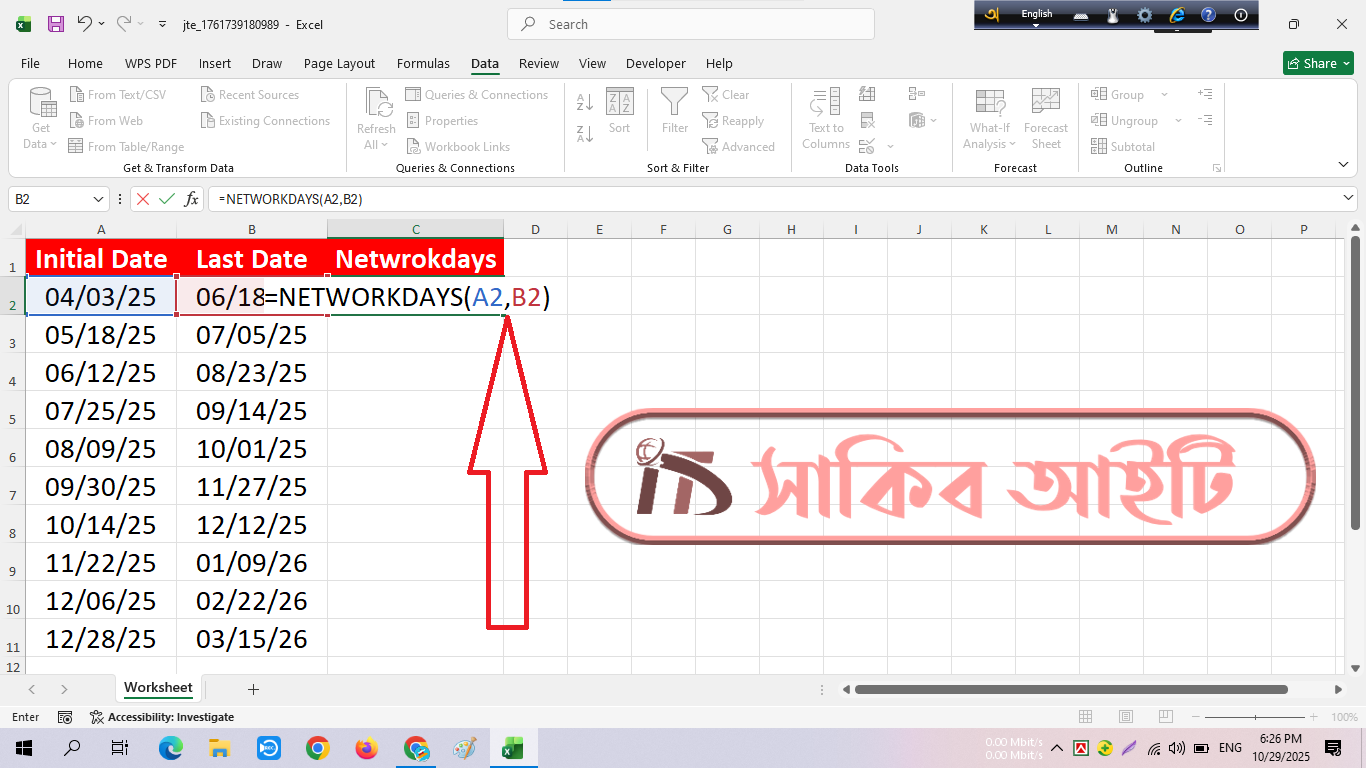Image resolution: width=1366 pixels, height=768 pixels.
Task: Open the File menu
Action: tap(30, 63)
